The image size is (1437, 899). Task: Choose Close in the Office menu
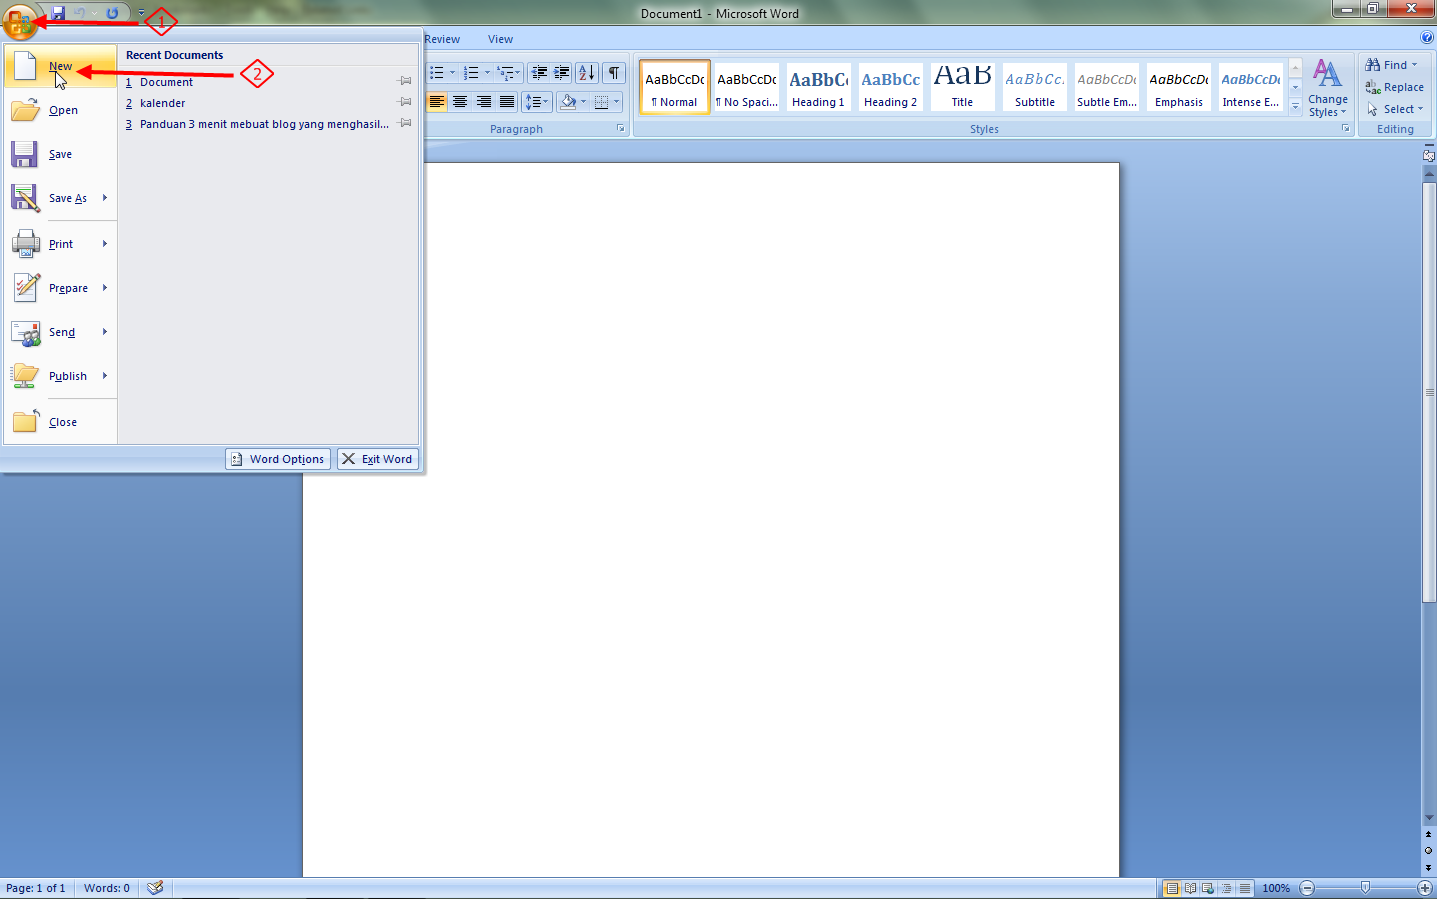[x=60, y=422]
